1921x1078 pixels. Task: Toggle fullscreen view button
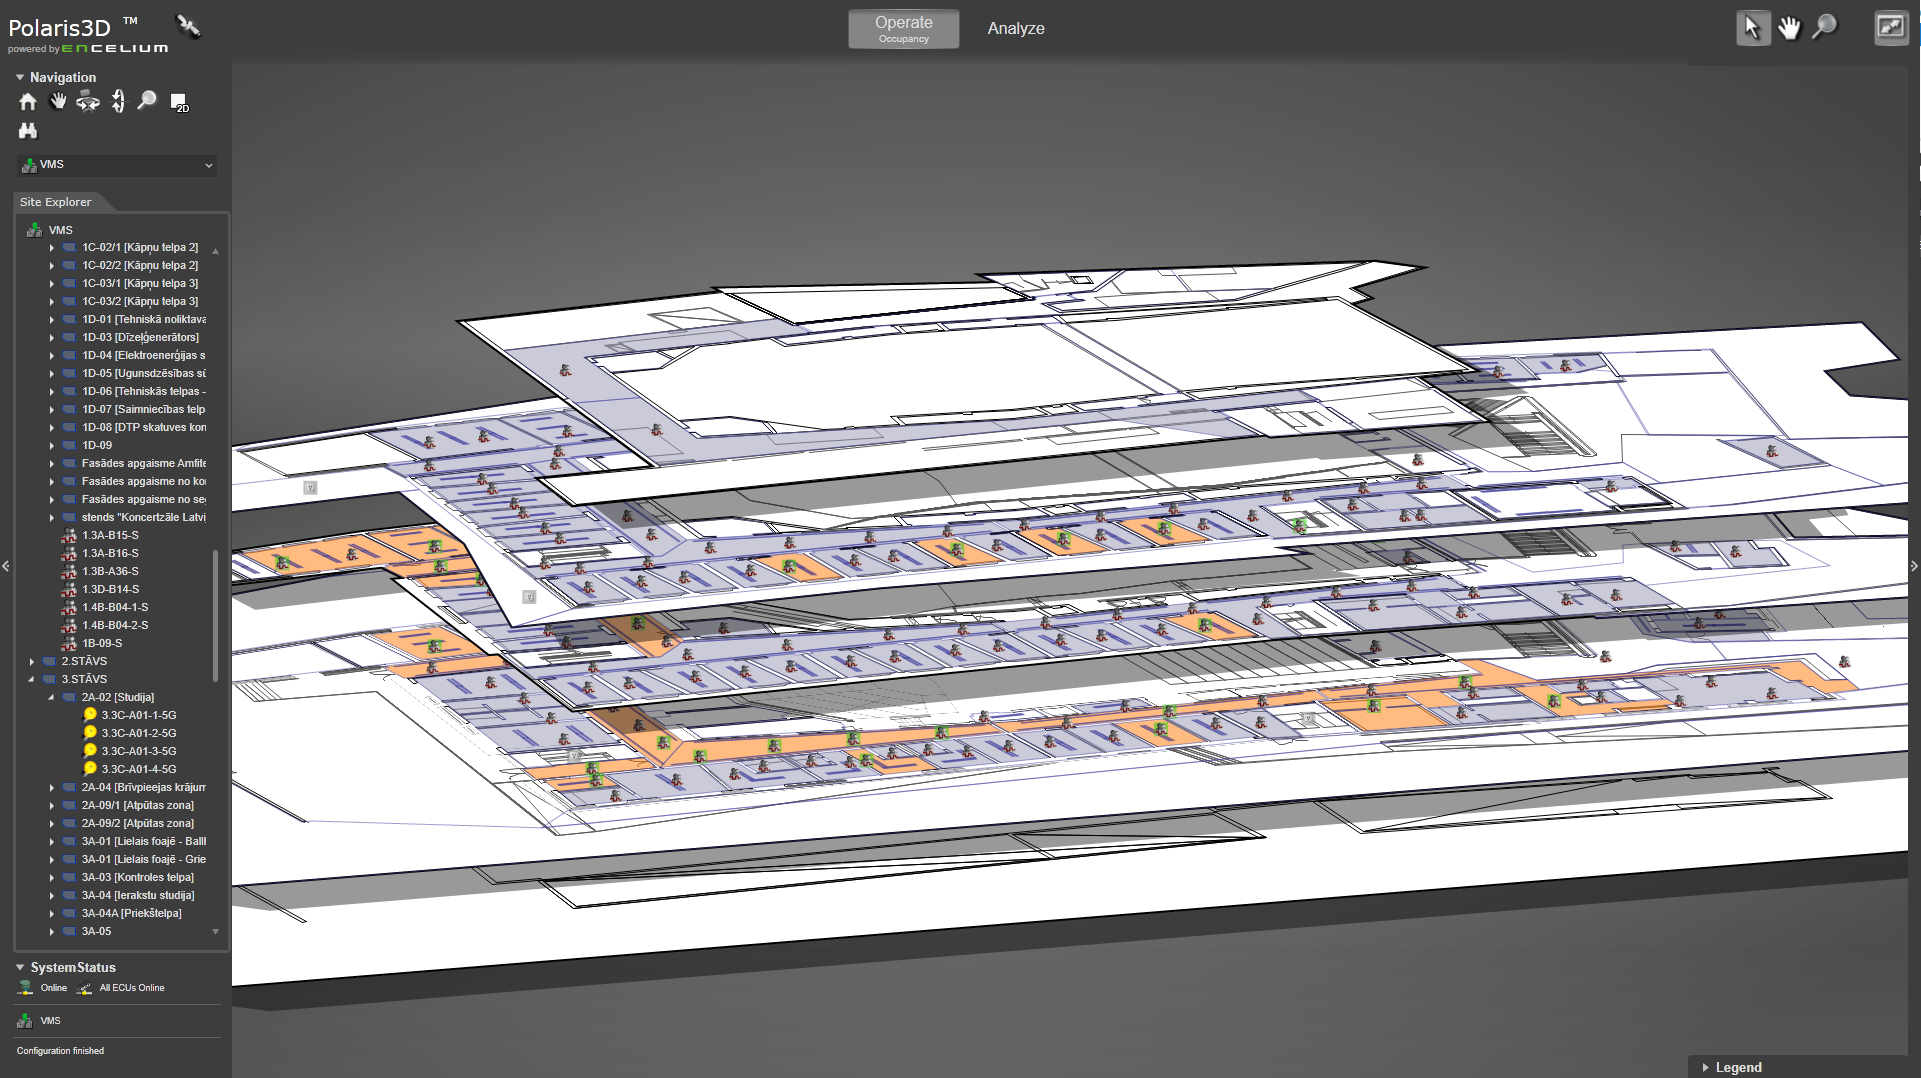1890,28
